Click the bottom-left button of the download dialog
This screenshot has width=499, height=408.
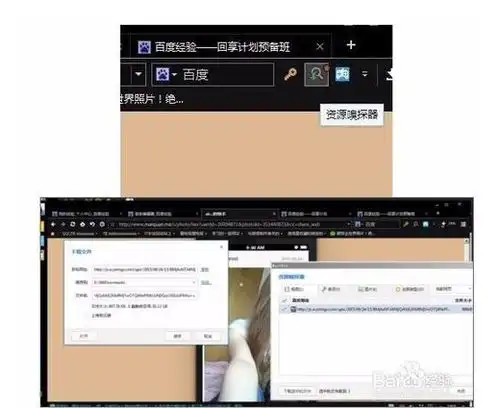[84, 336]
